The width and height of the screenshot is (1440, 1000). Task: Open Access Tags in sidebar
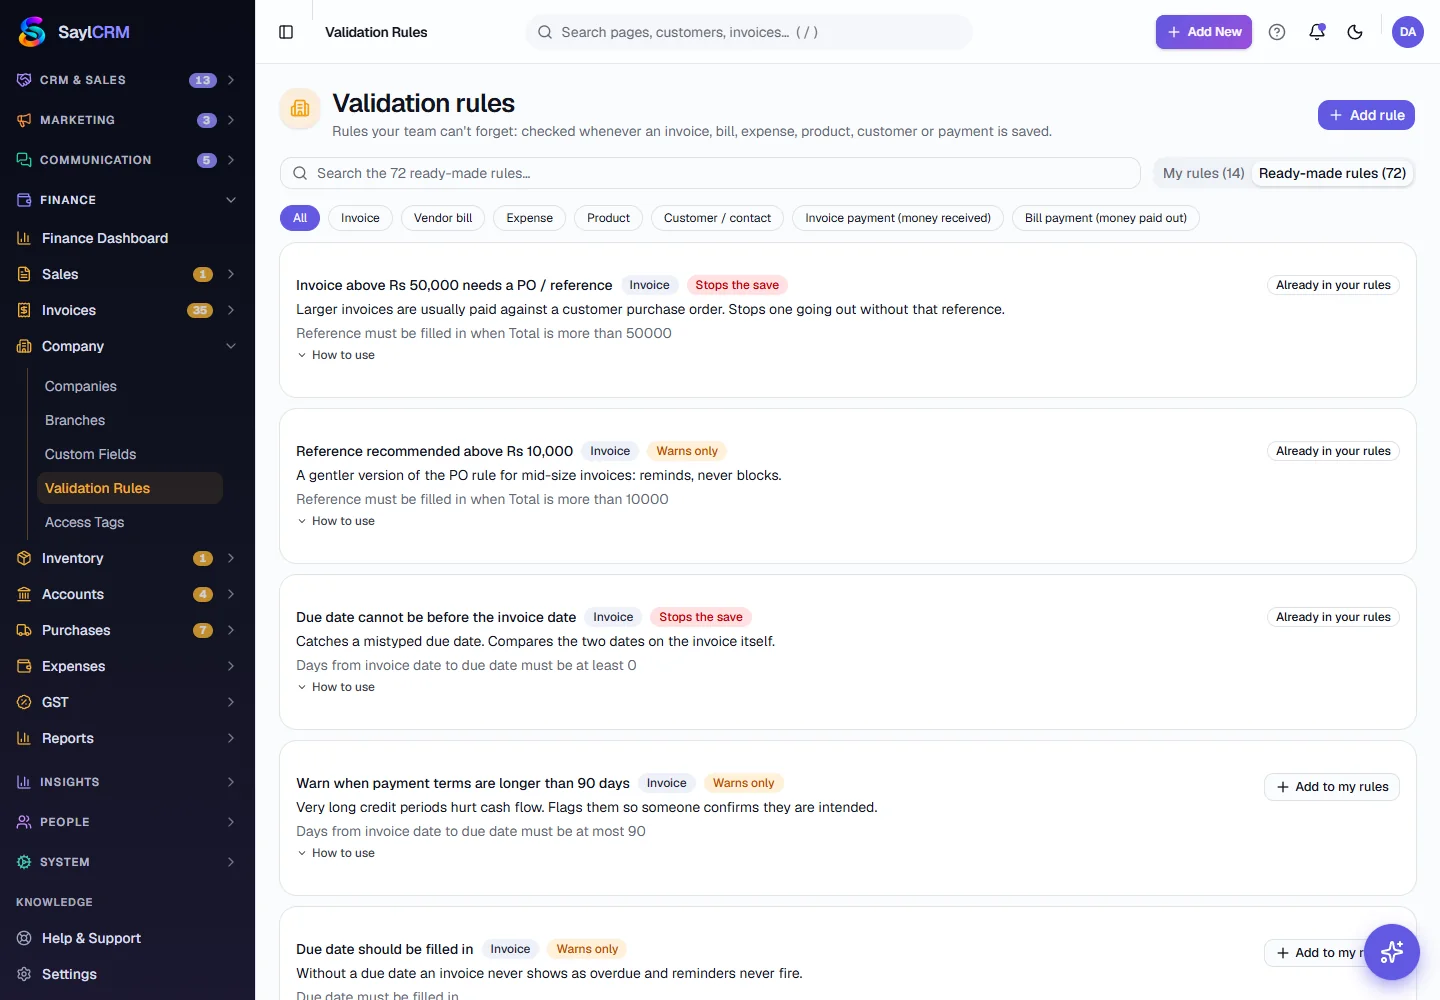pos(129,522)
